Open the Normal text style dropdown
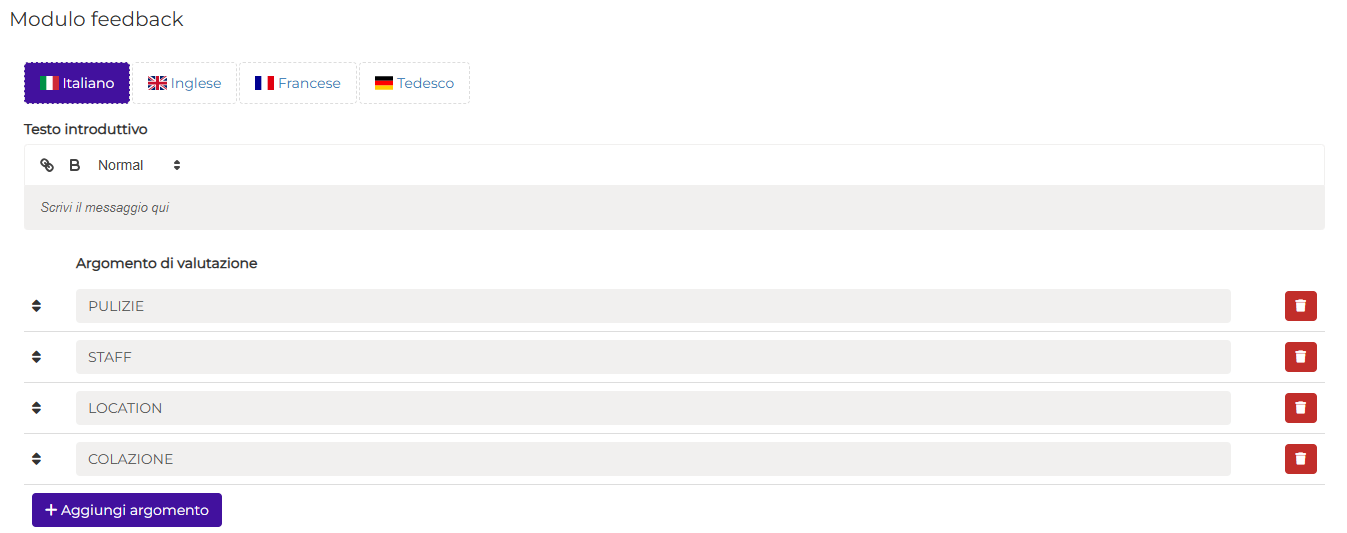The height and width of the screenshot is (533, 1347). tap(139, 165)
